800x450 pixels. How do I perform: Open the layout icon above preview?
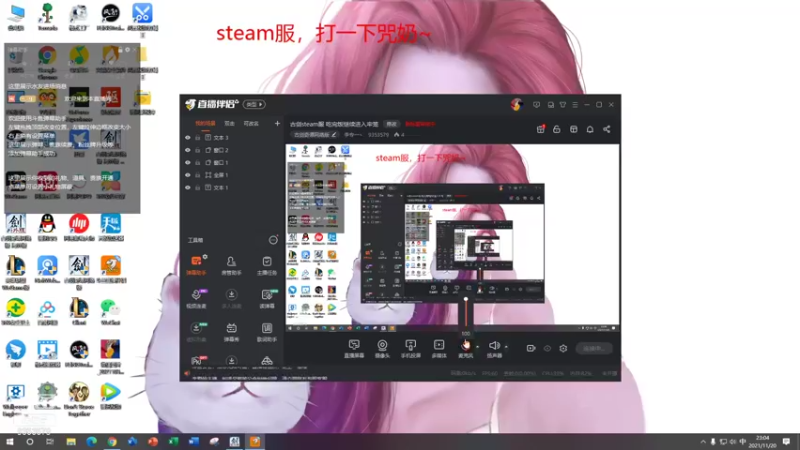pos(573,129)
